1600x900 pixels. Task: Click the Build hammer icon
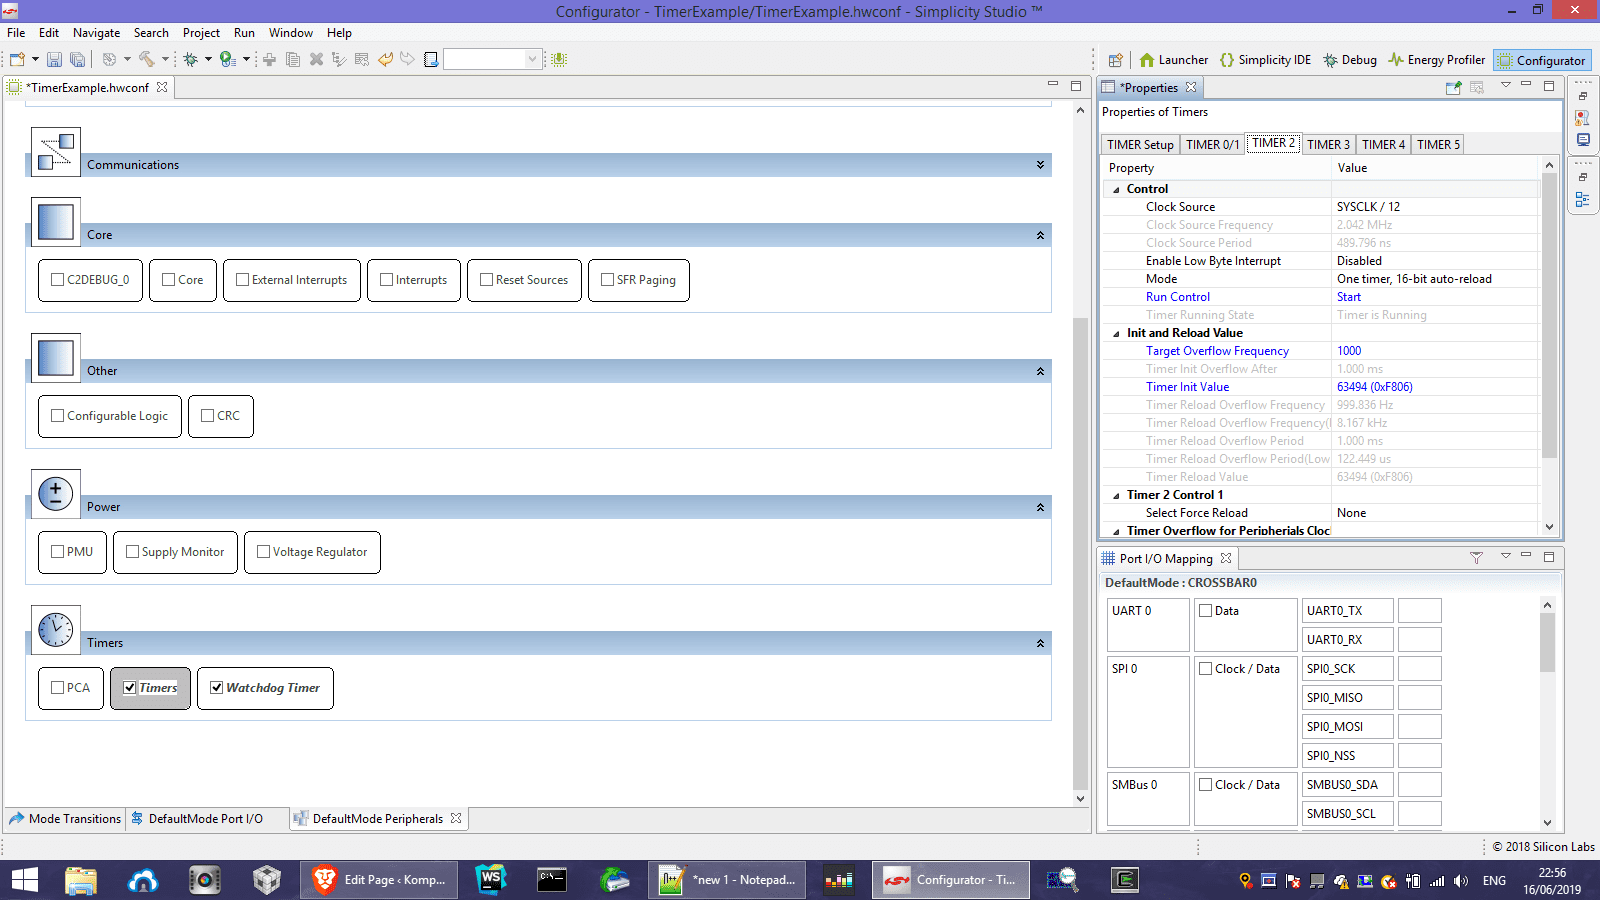coord(147,60)
